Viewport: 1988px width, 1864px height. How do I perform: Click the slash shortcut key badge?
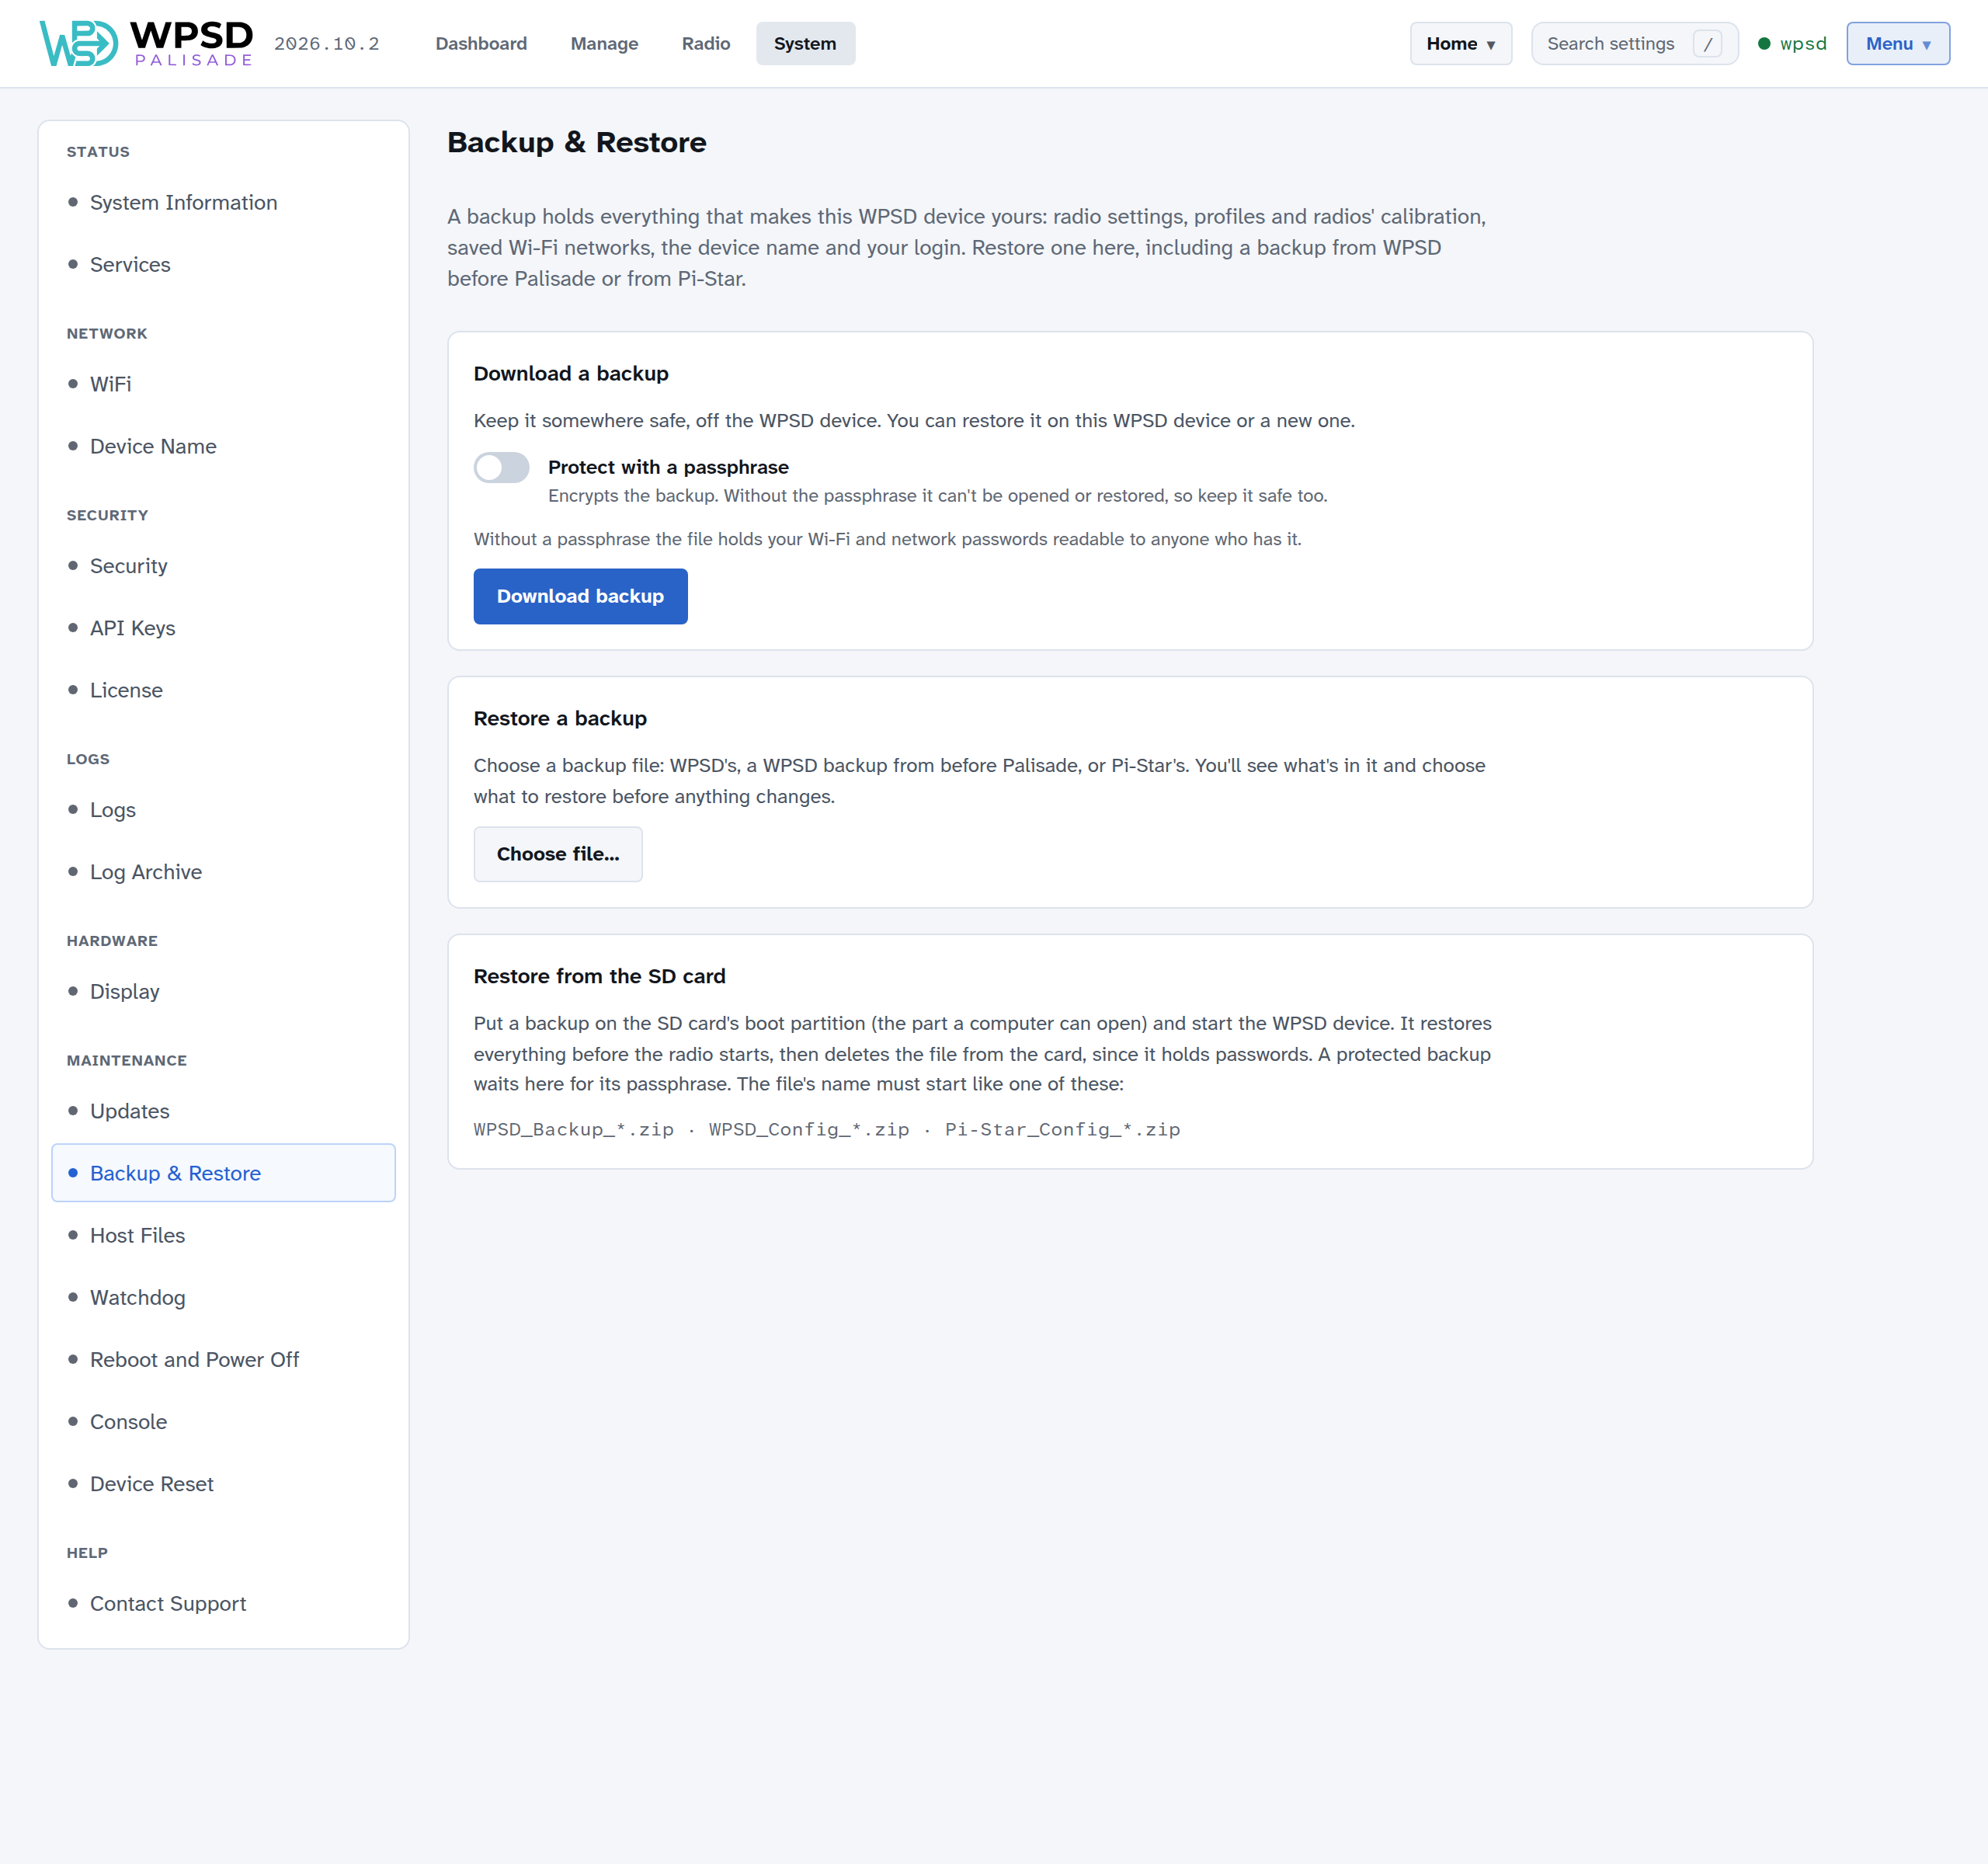click(1707, 44)
